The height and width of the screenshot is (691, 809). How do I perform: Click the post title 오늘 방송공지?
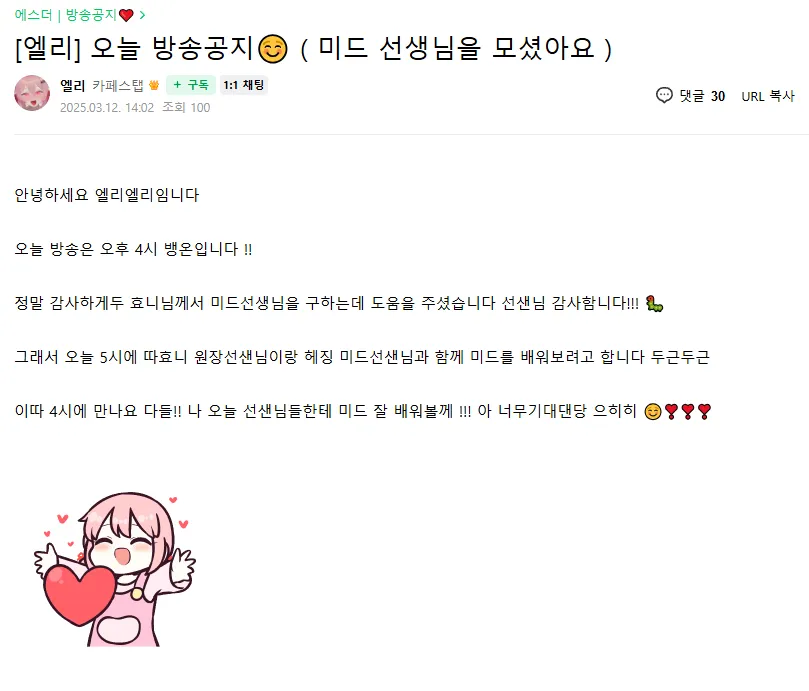coord(171,49)
